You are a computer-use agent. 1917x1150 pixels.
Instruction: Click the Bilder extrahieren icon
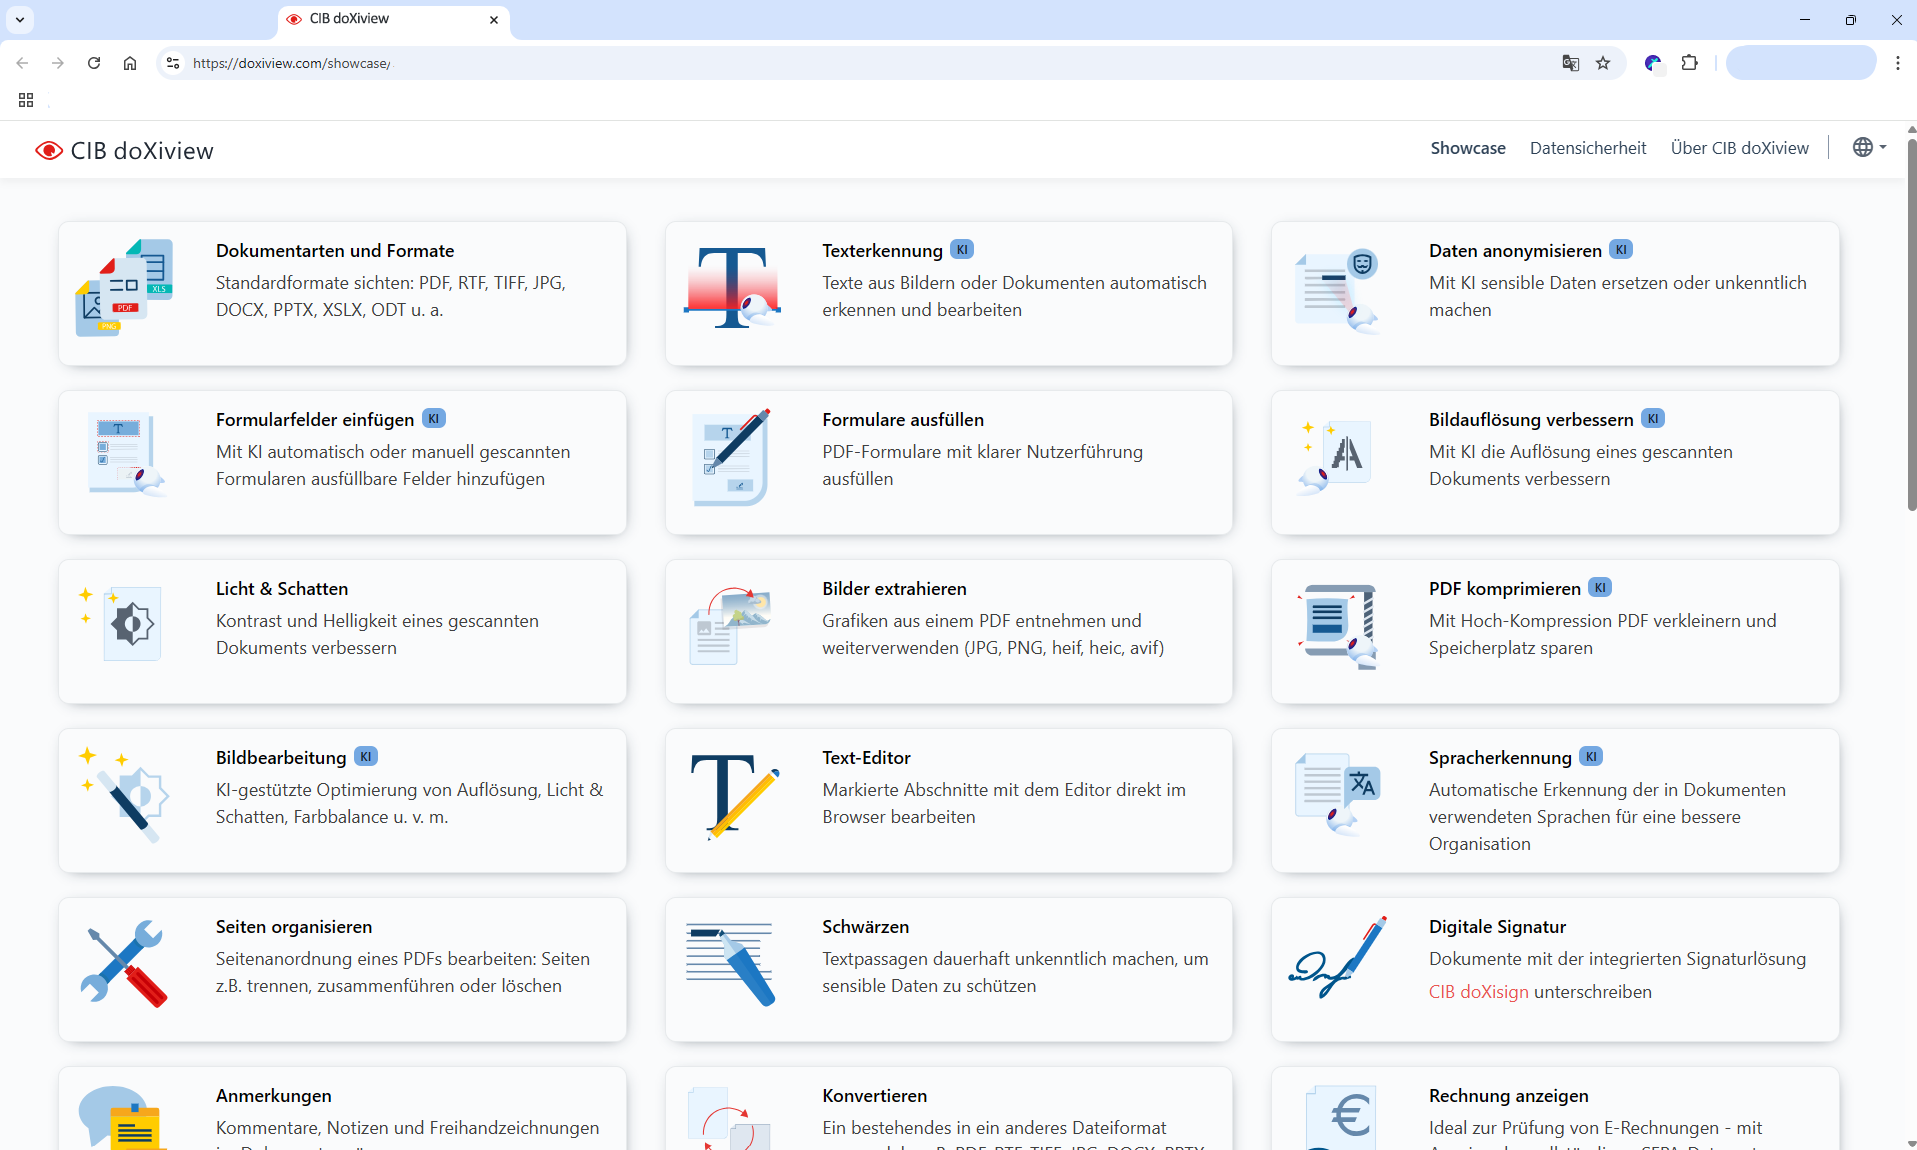[x=732, y=625]
